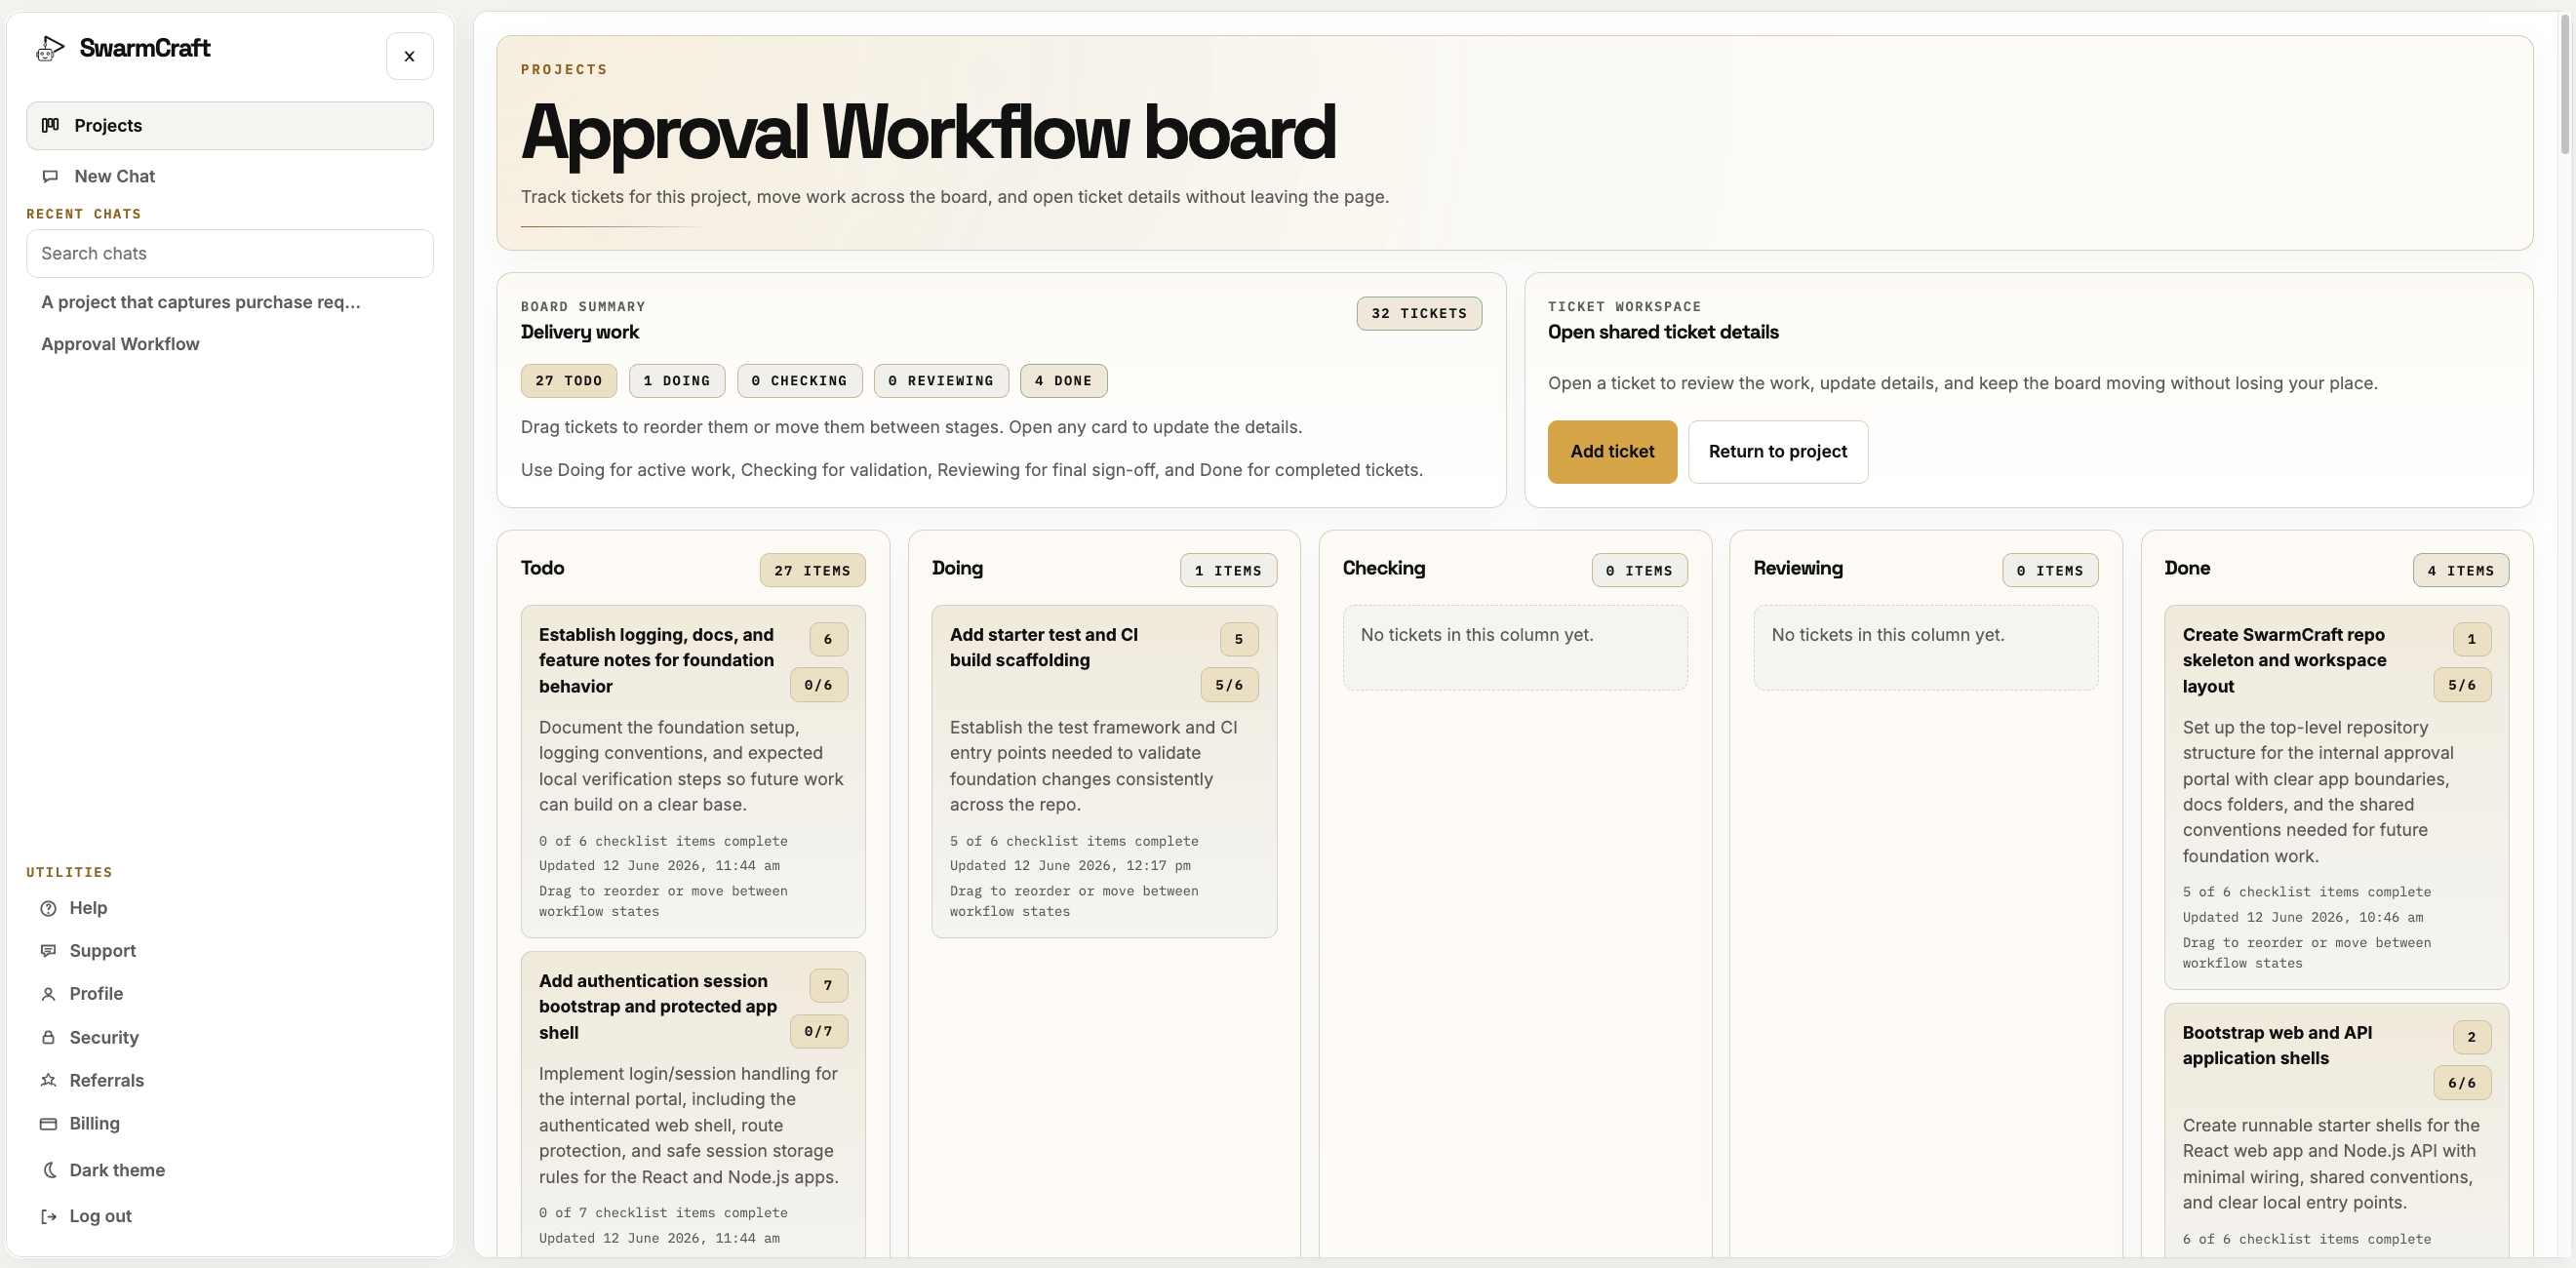Click 'No tickets in this column yet' under Reviewing

tap(1888, 635)
